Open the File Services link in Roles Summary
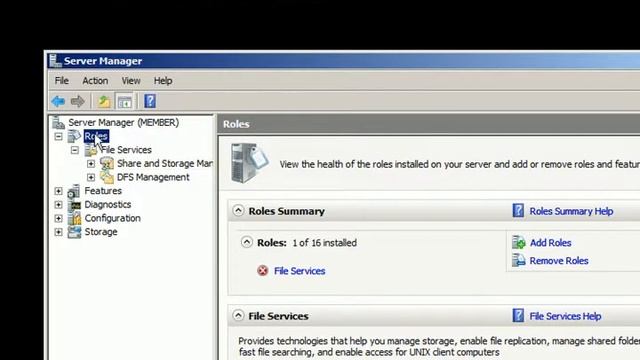 pyautogui.click(x=300, y=271)
